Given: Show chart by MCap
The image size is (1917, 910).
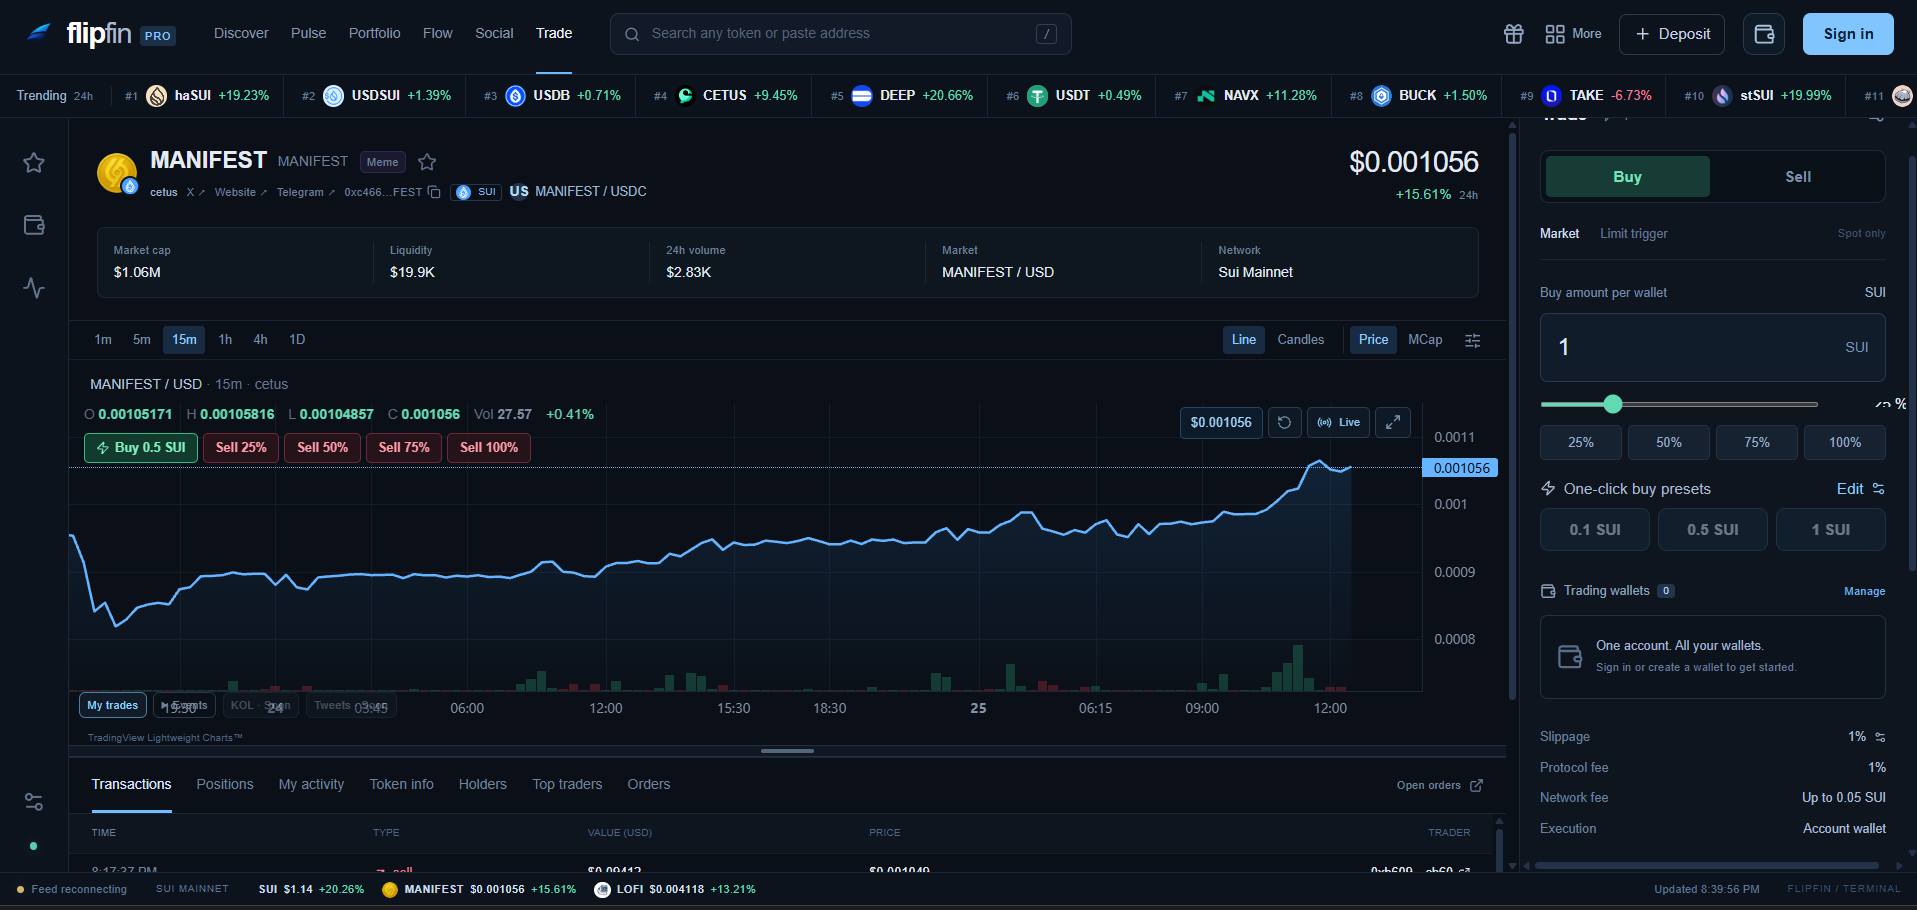Looking at the screenshot, I should tap(1425, 340).
